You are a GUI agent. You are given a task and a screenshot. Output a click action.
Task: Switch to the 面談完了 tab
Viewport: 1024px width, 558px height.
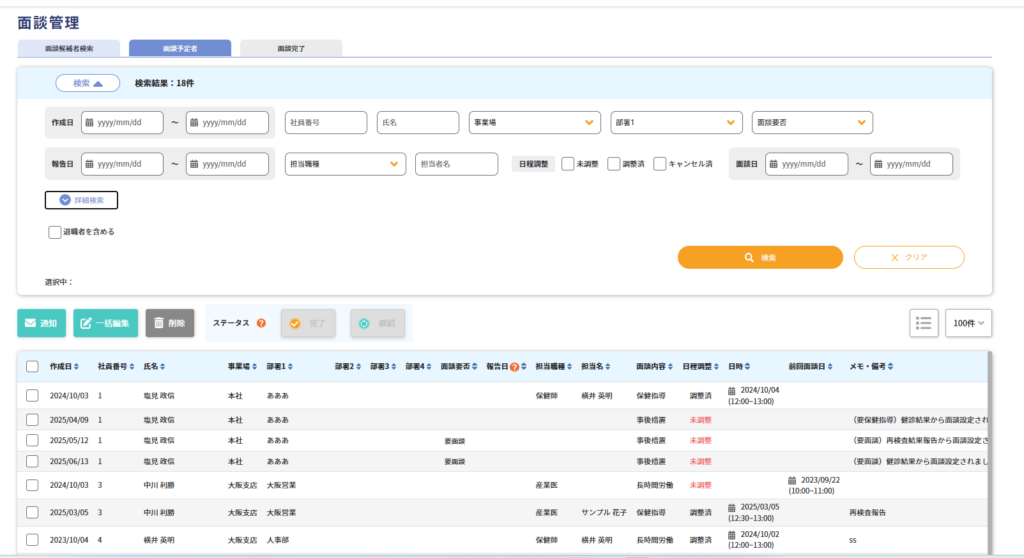tap(291, 48)
